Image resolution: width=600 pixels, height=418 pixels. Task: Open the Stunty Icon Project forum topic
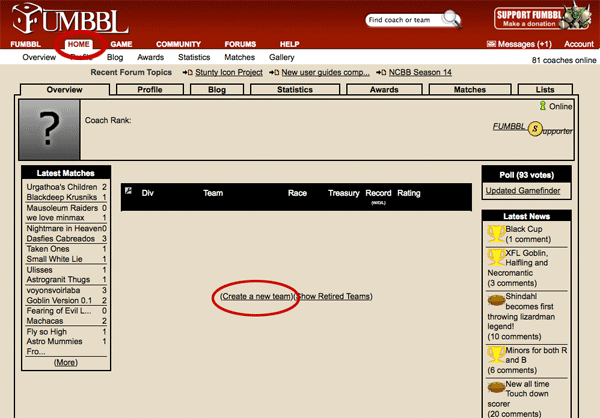pos(229,72)
